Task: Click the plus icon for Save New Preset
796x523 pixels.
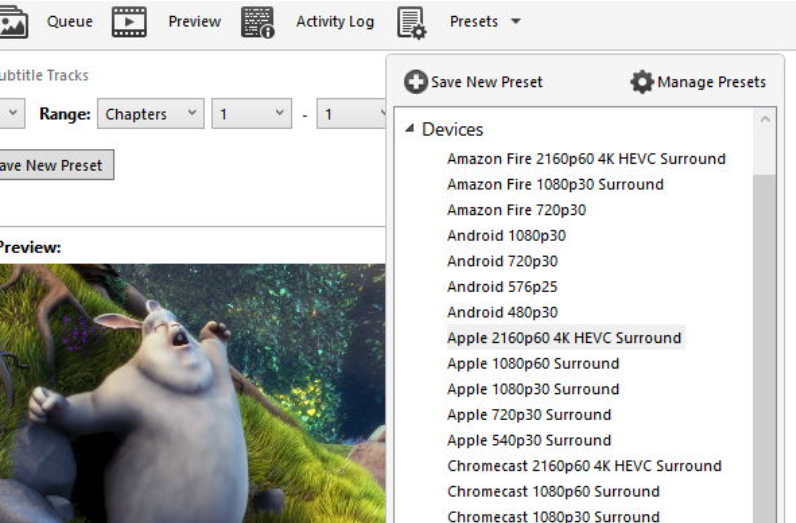Action: [416, 82]
